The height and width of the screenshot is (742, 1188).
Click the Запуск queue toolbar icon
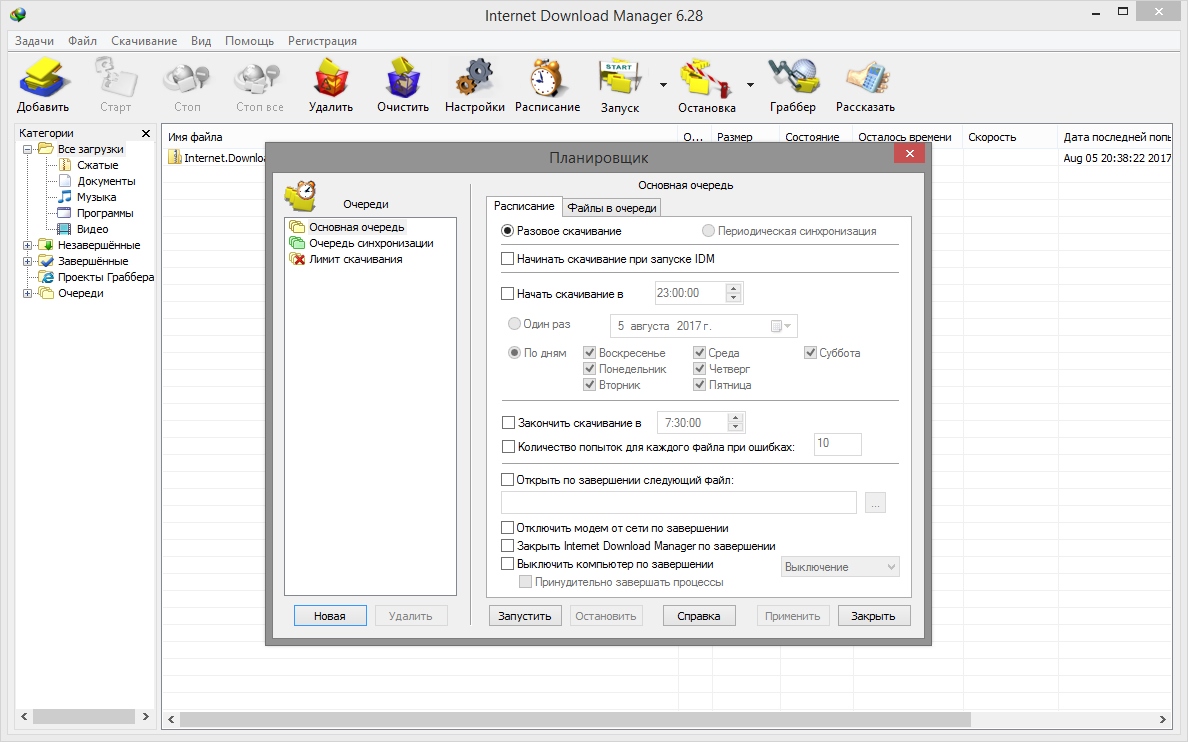click(x=620, y=78)
